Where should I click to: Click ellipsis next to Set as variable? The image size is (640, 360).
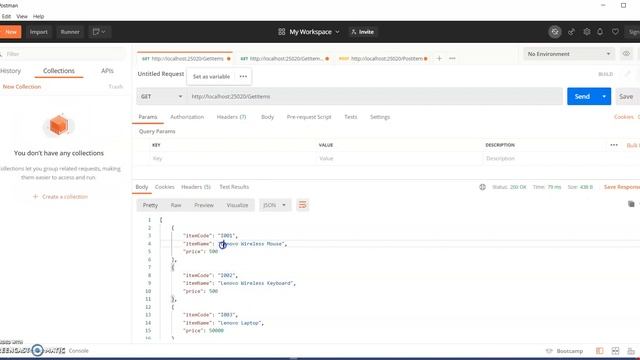point(243,76)
